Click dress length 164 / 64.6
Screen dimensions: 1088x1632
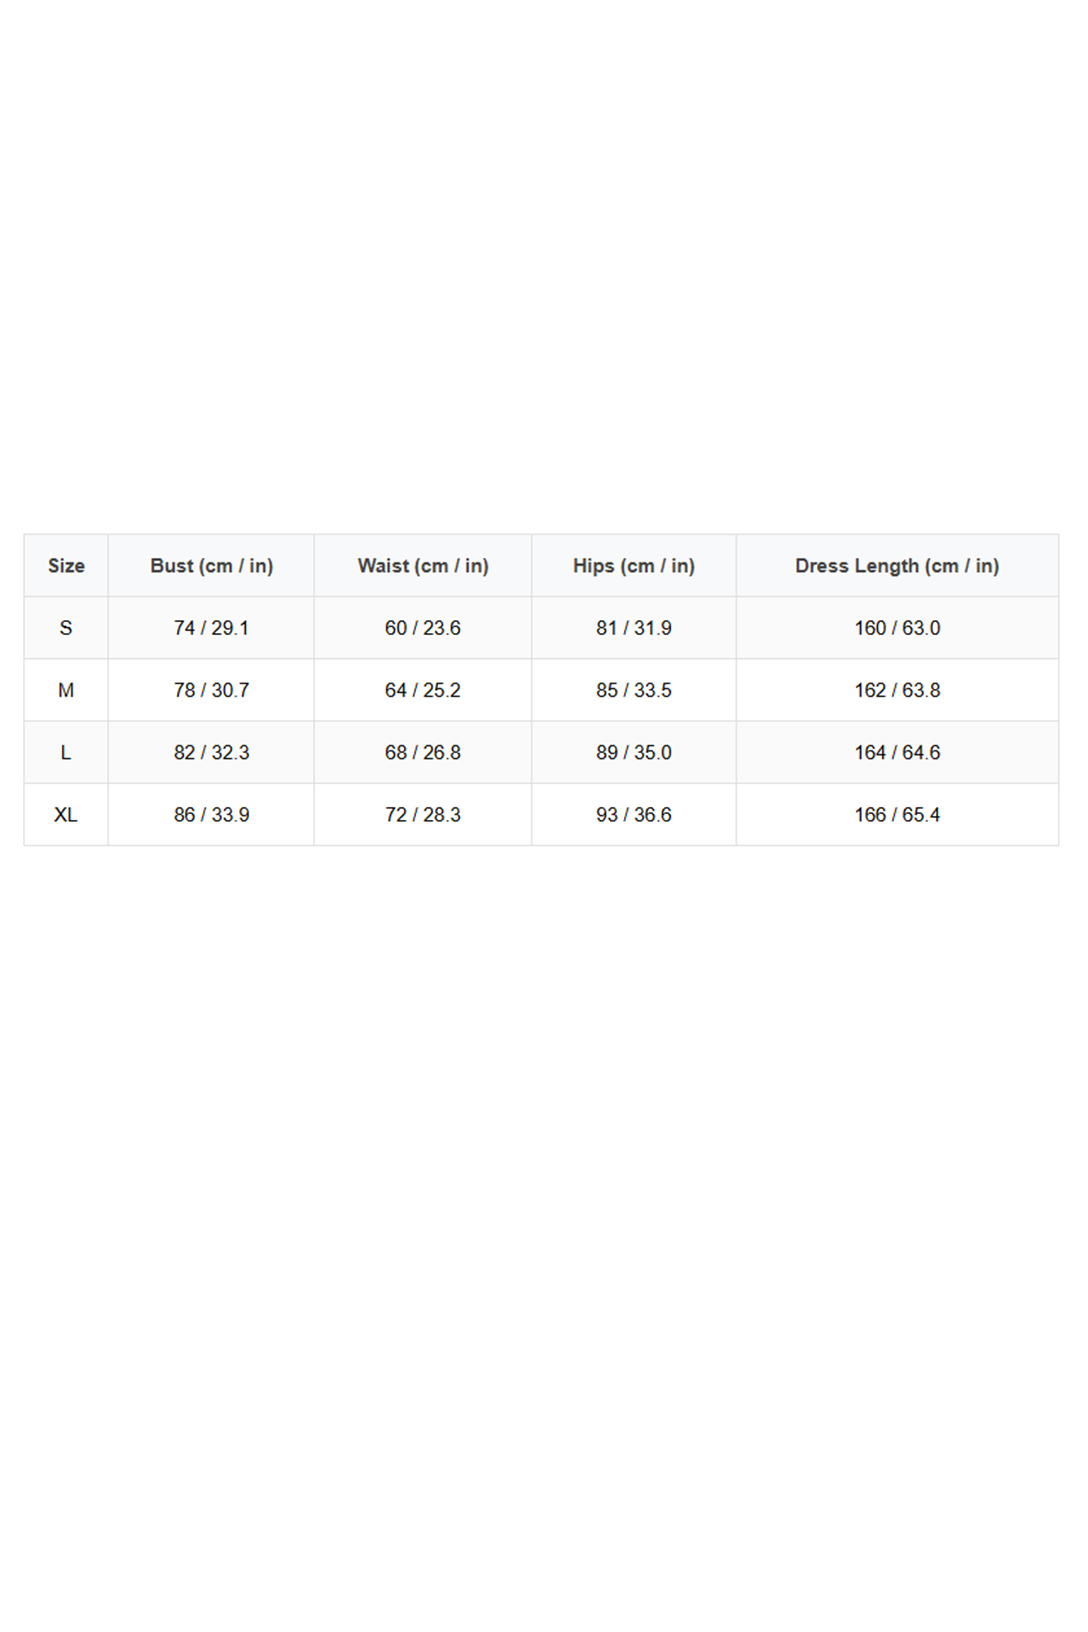coord(897,752)
